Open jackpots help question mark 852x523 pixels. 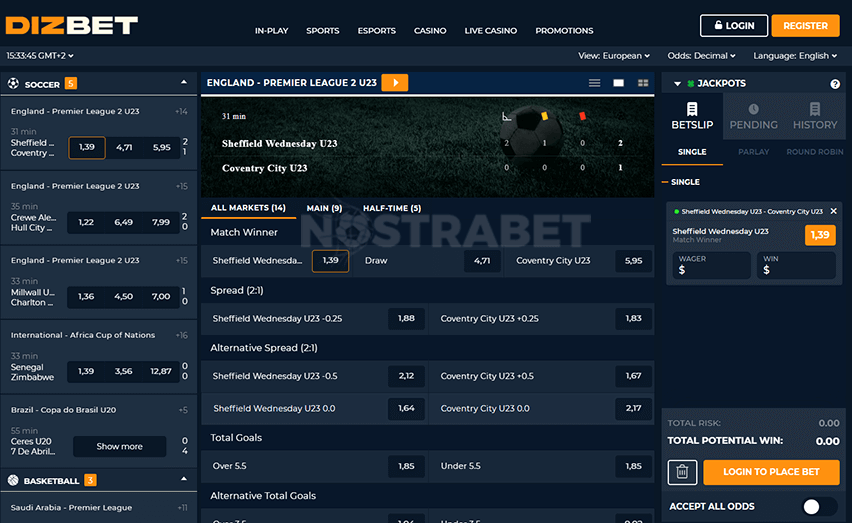(835, 84)
